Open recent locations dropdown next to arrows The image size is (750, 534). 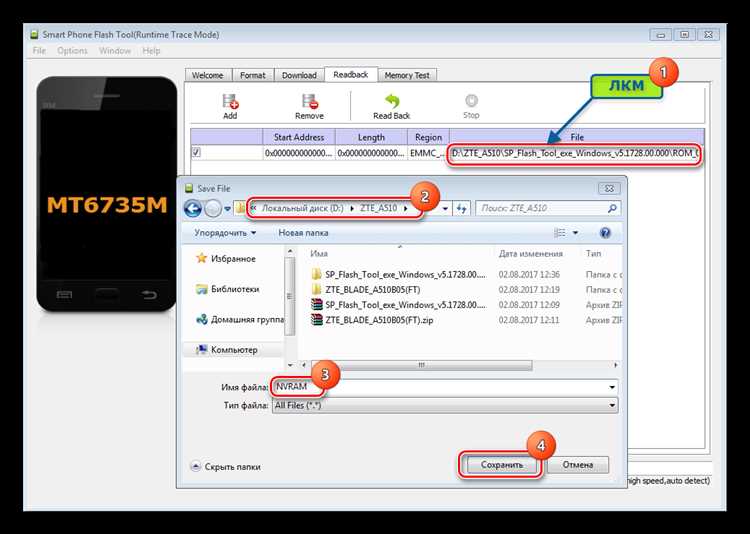[228, 209]
